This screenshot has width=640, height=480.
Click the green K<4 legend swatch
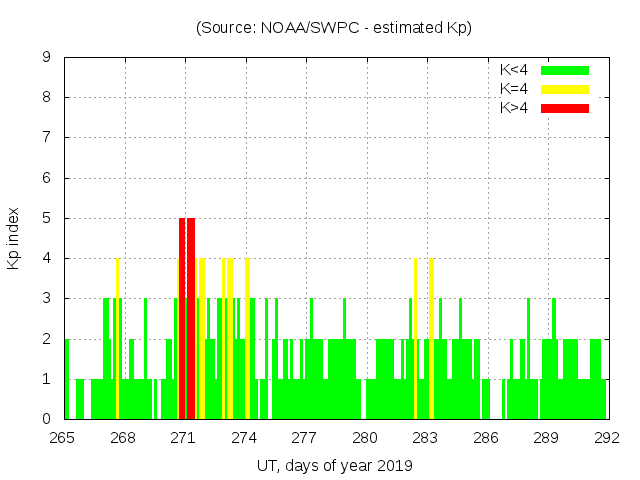[x=565, y=70]
